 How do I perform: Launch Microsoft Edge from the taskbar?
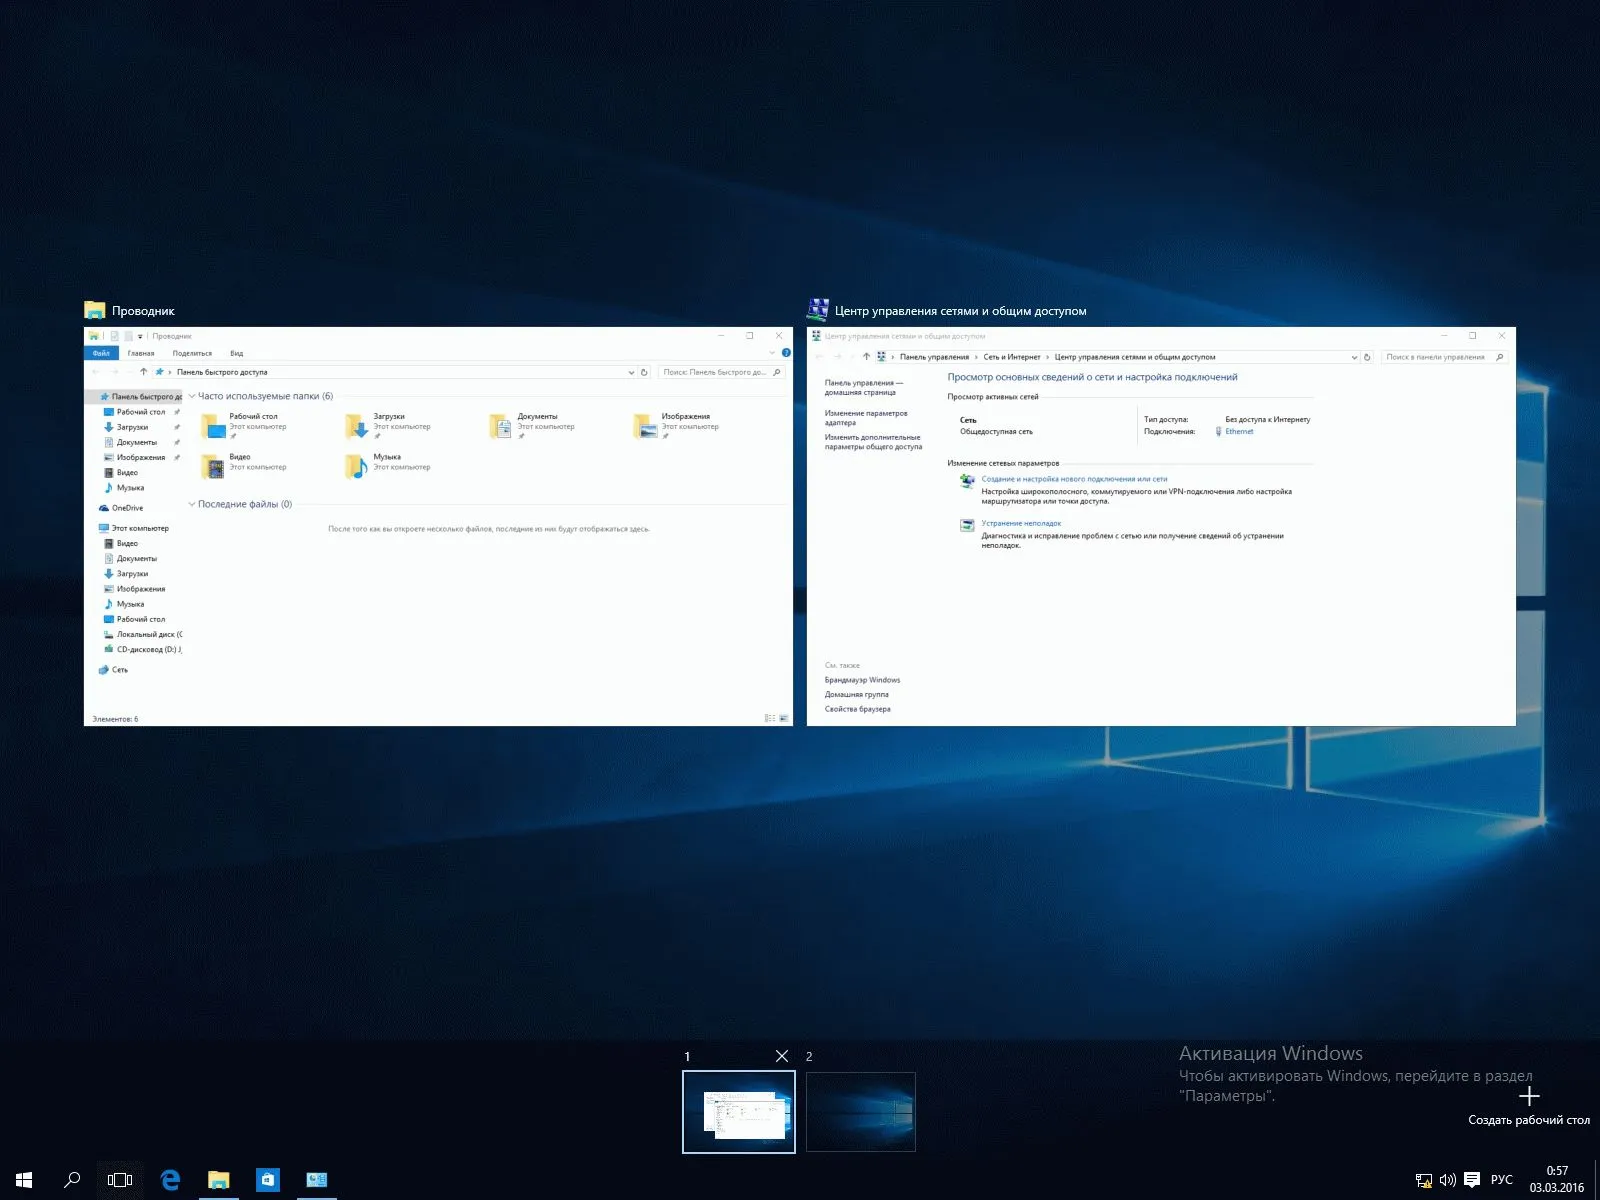point(170,1180)
